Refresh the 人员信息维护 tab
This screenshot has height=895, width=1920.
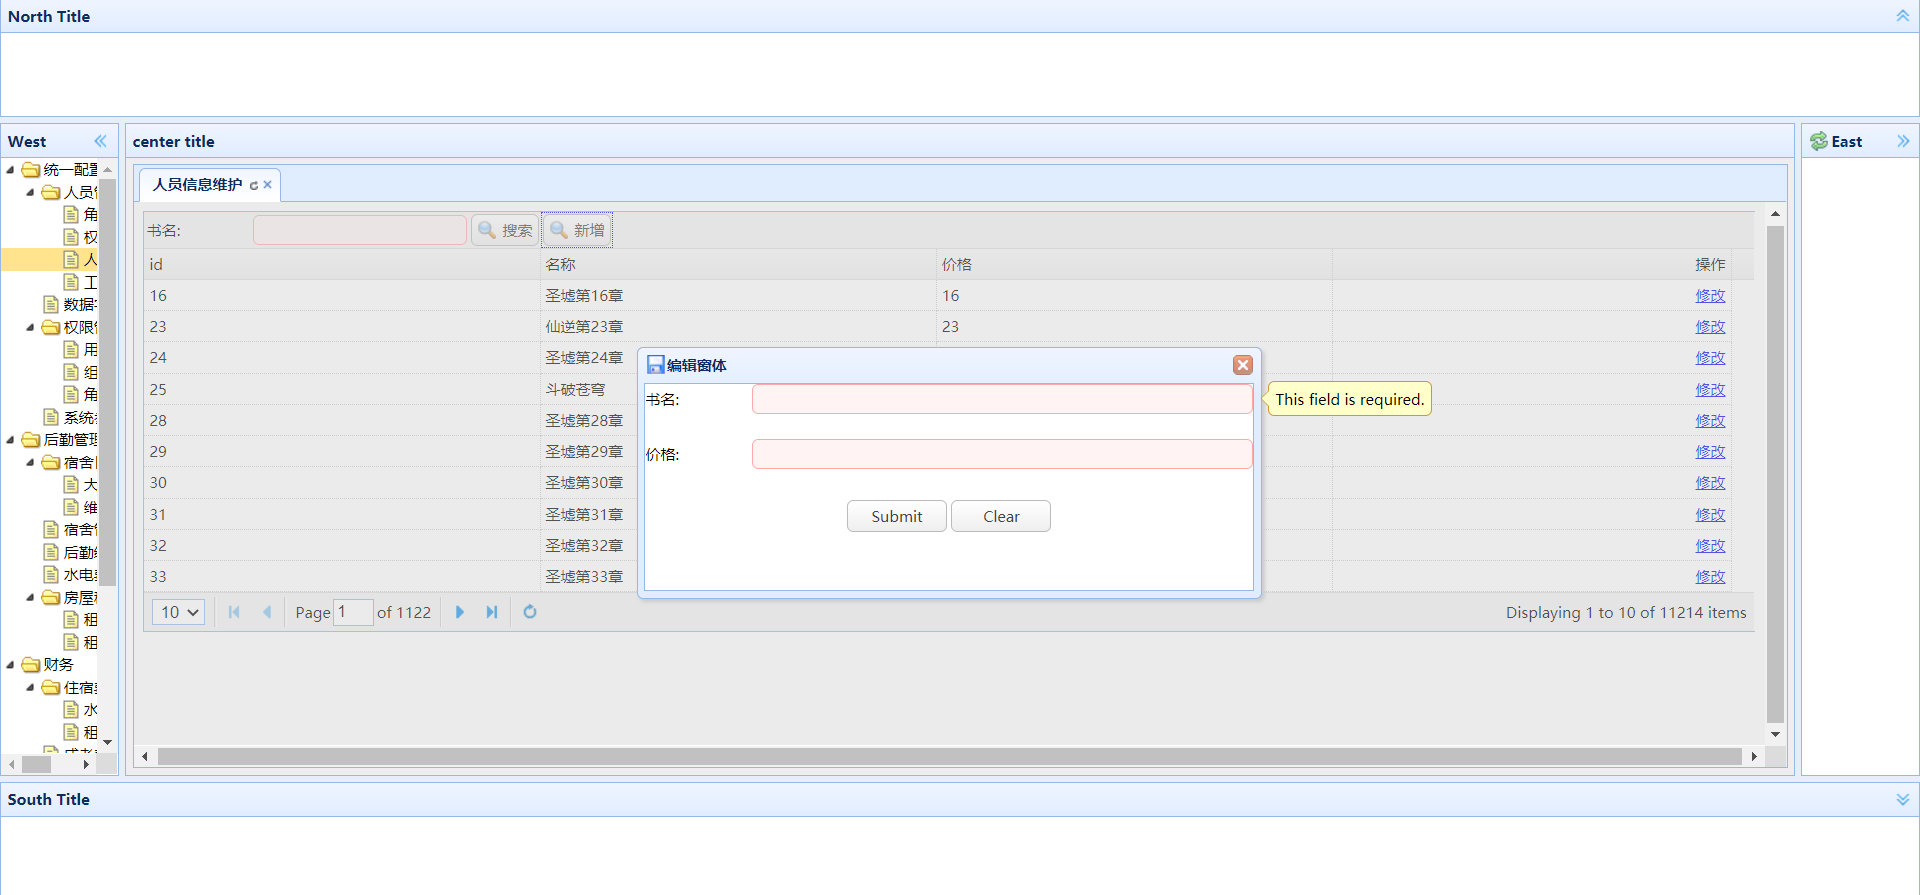(254, 185)
